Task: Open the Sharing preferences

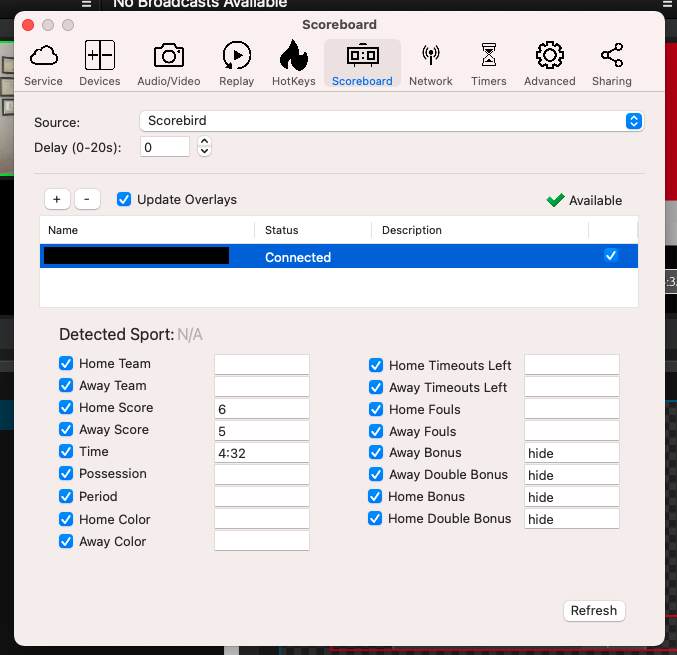Action: (x=611, y=63)
